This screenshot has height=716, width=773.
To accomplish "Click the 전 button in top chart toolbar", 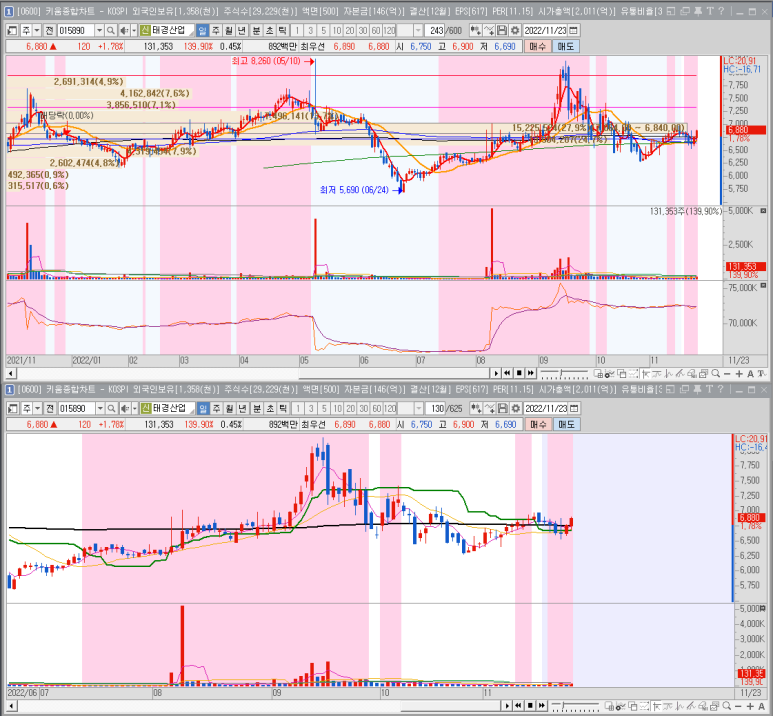I will (49, 31).
